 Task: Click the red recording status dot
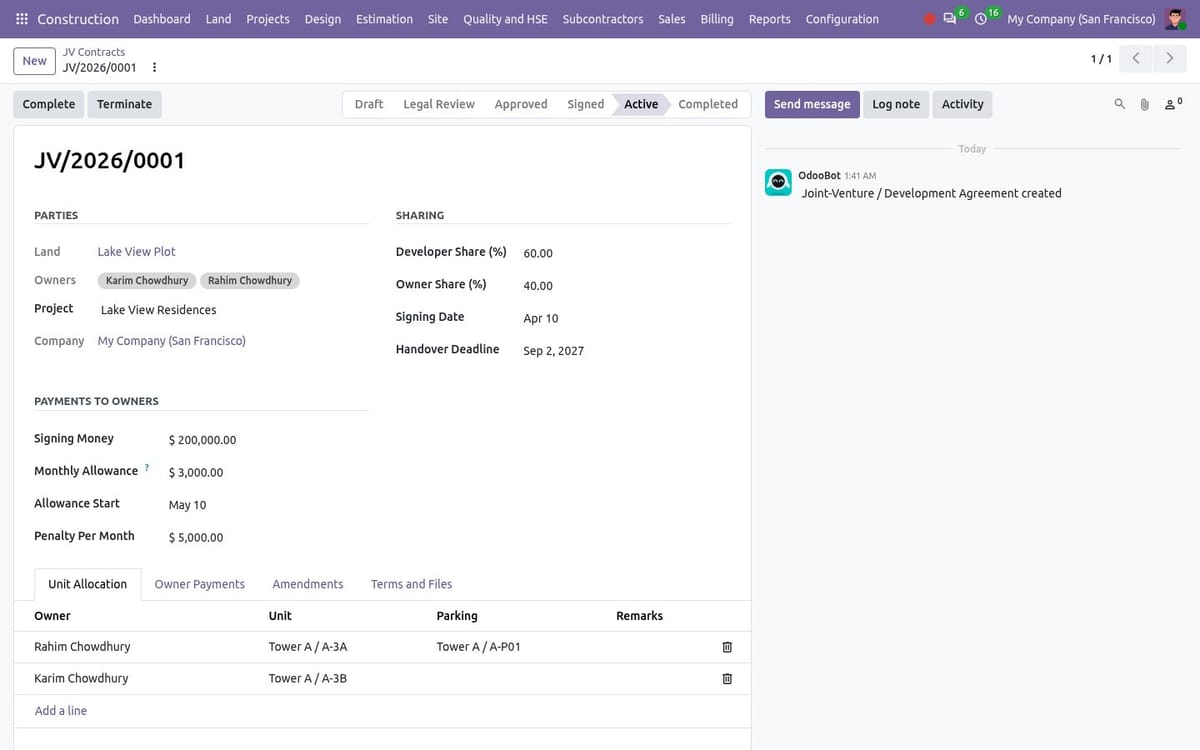pos(930,19)
